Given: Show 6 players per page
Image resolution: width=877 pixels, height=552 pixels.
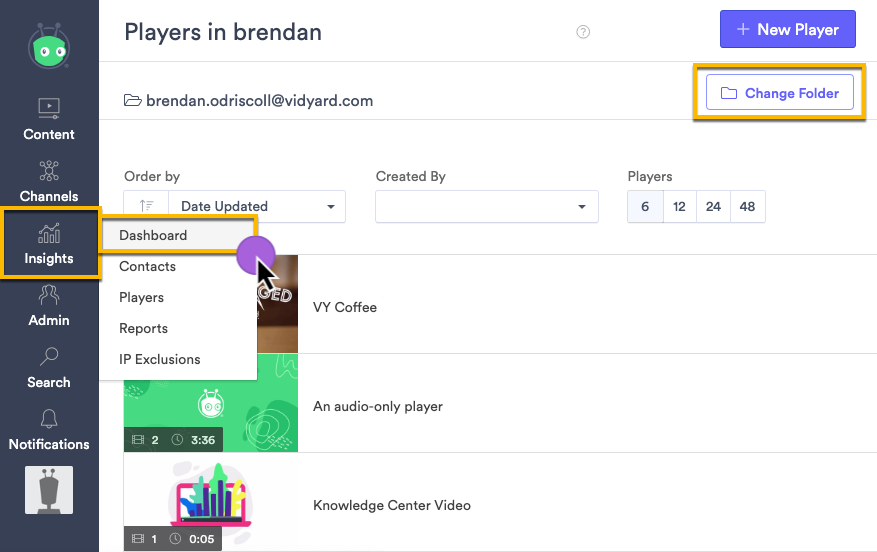Looking at the screenshot, I should pyautogui.click(x=645, y=206).
